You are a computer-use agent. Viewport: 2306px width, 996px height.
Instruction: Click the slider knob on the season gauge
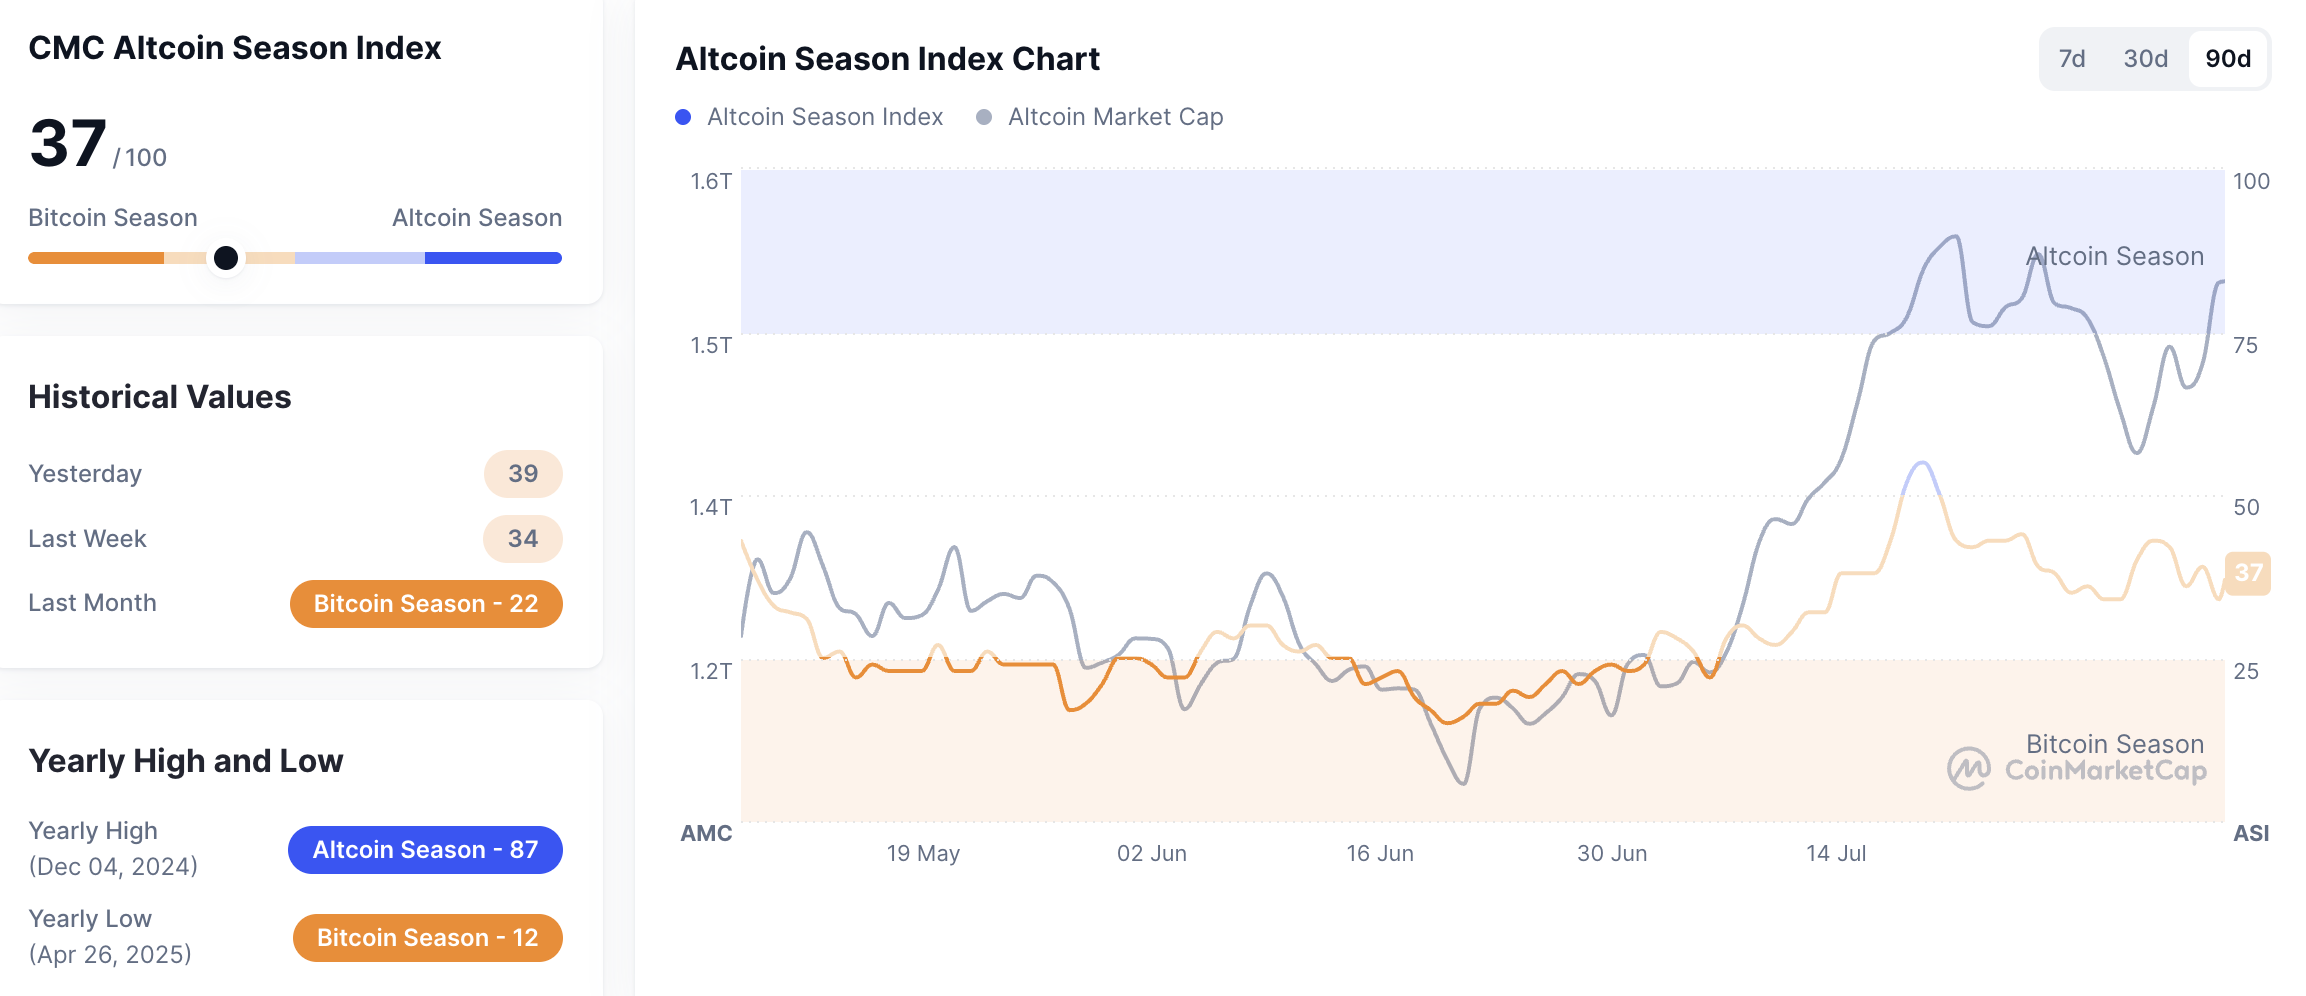pyautogui.click(x=227, y=258)
